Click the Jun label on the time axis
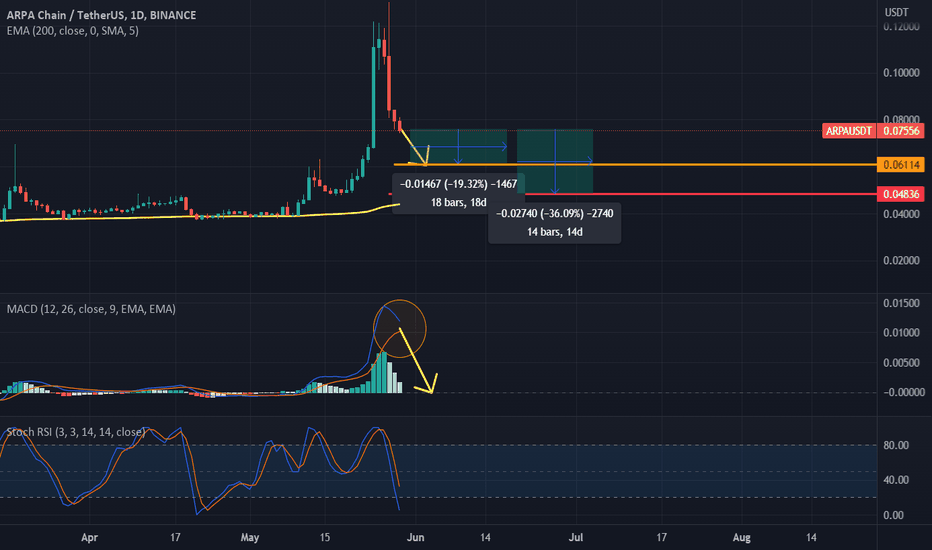 [x=415, y=538]
